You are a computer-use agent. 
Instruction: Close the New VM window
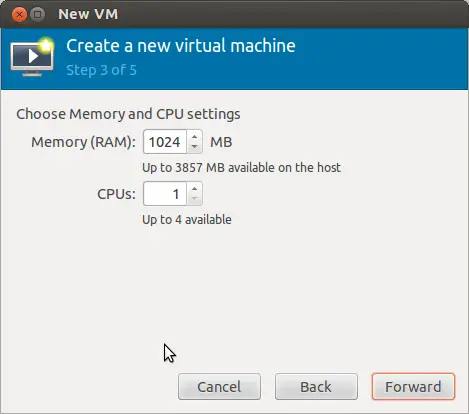coord(19,14)
